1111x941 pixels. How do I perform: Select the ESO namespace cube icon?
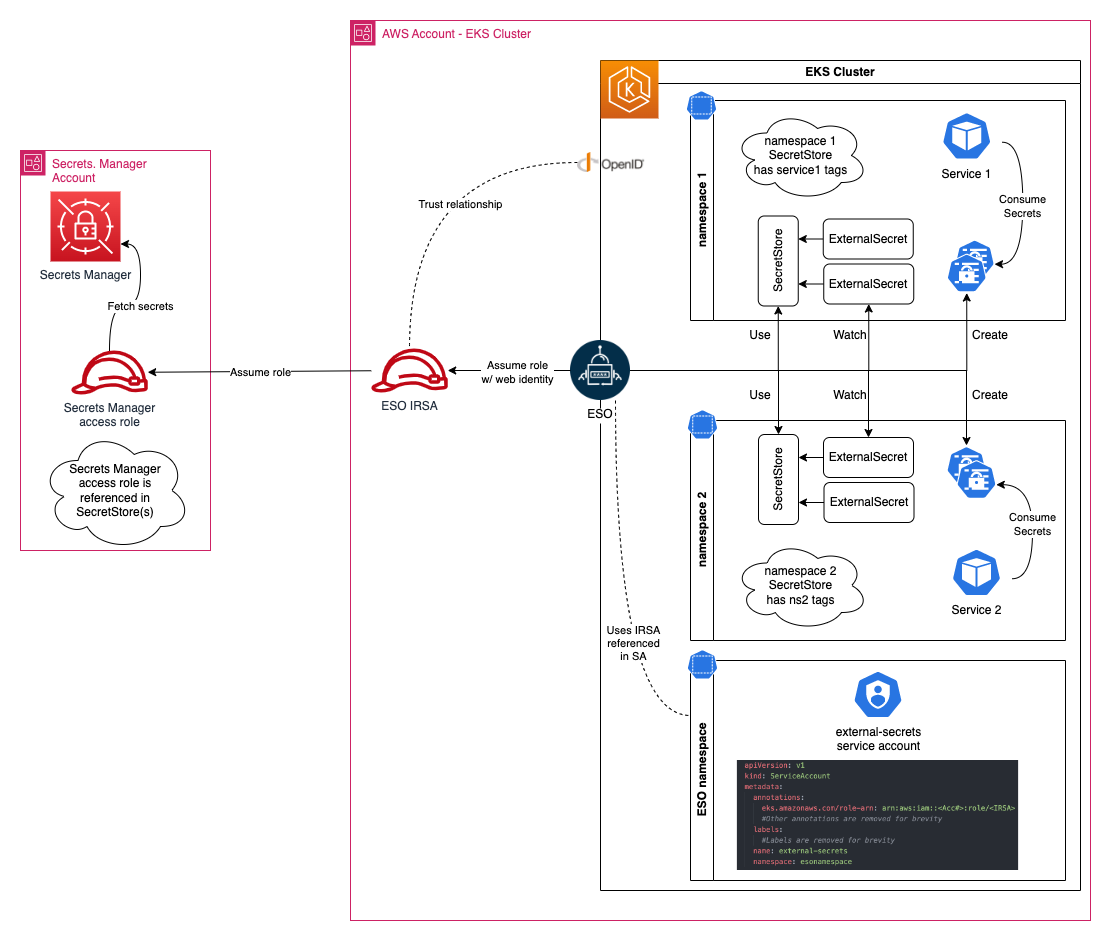click(x=701, y=666)
